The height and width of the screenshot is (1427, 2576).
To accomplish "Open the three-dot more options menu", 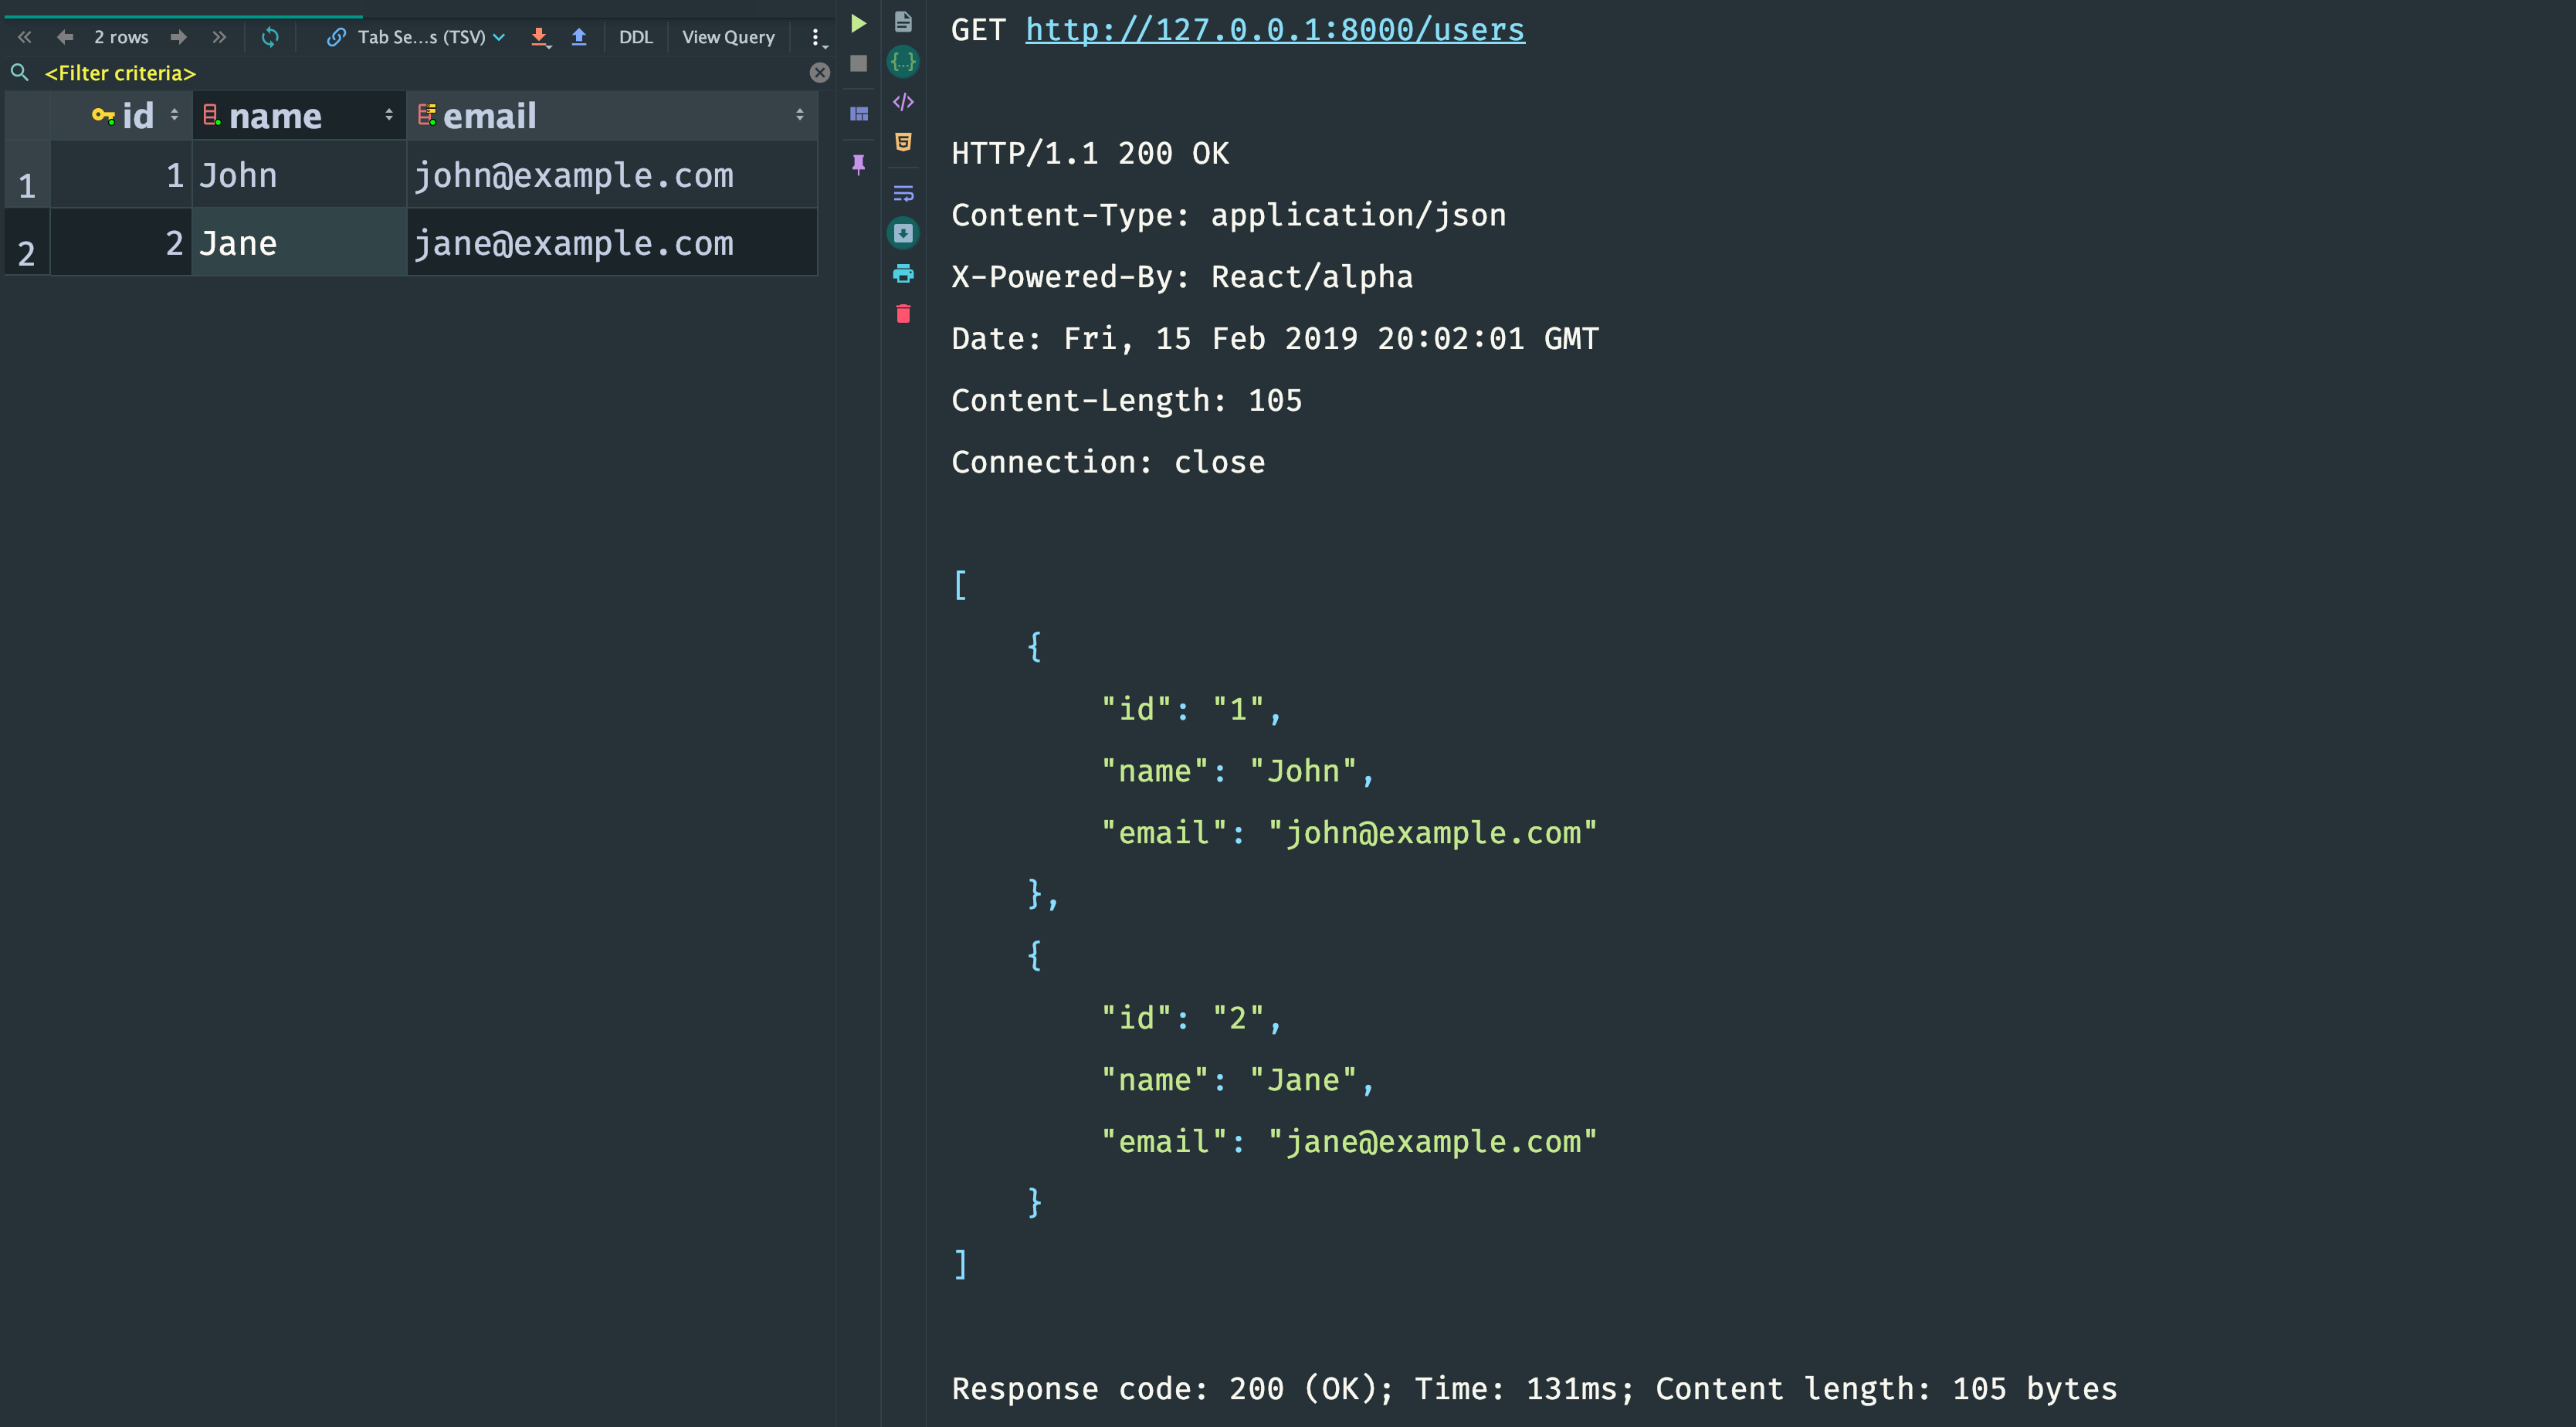I will click(x=817, y=38).
